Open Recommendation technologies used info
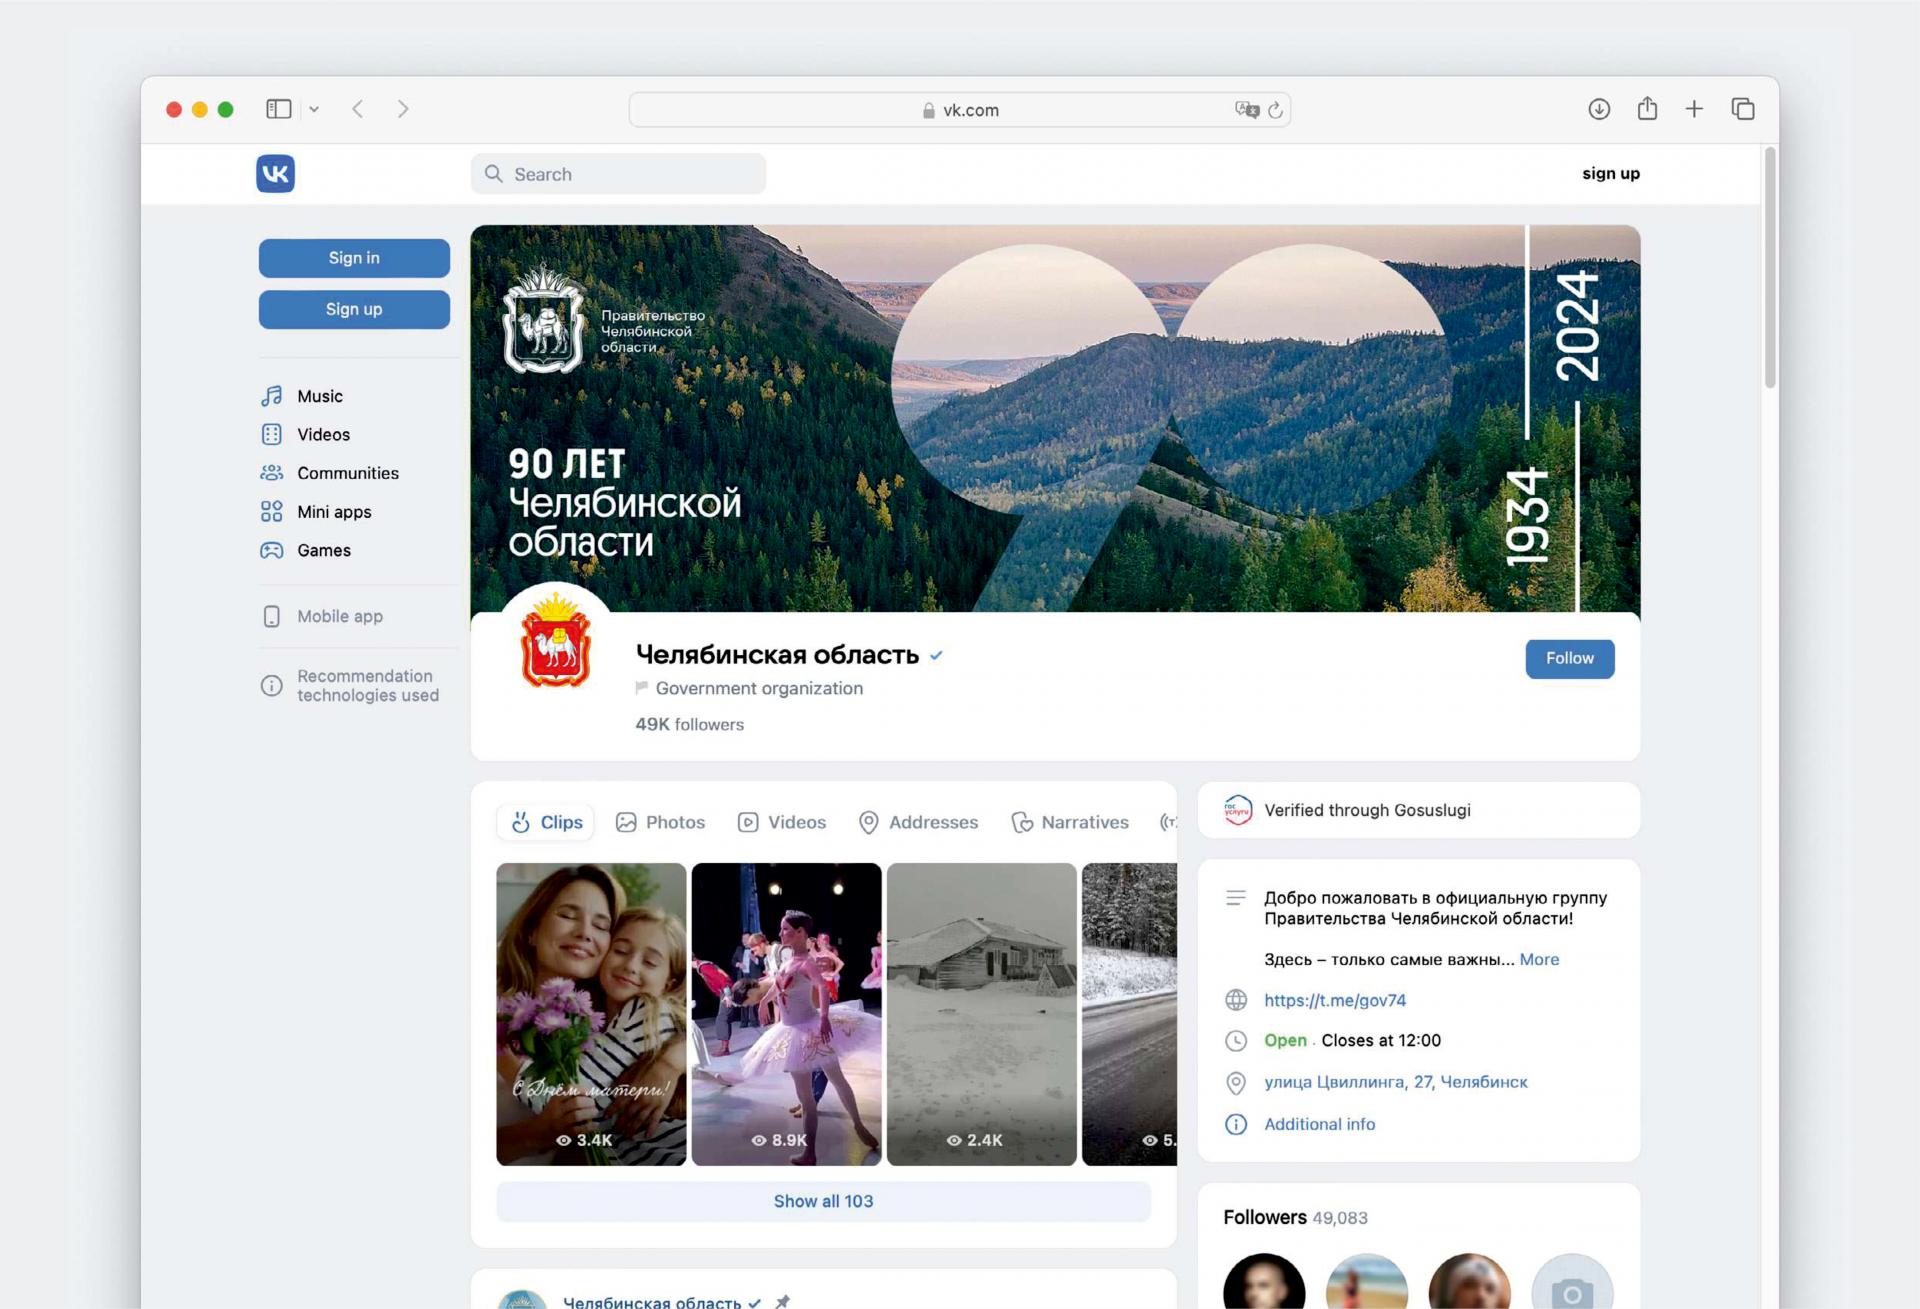This screenshot has height=1309, width=1920. [367, 686]
